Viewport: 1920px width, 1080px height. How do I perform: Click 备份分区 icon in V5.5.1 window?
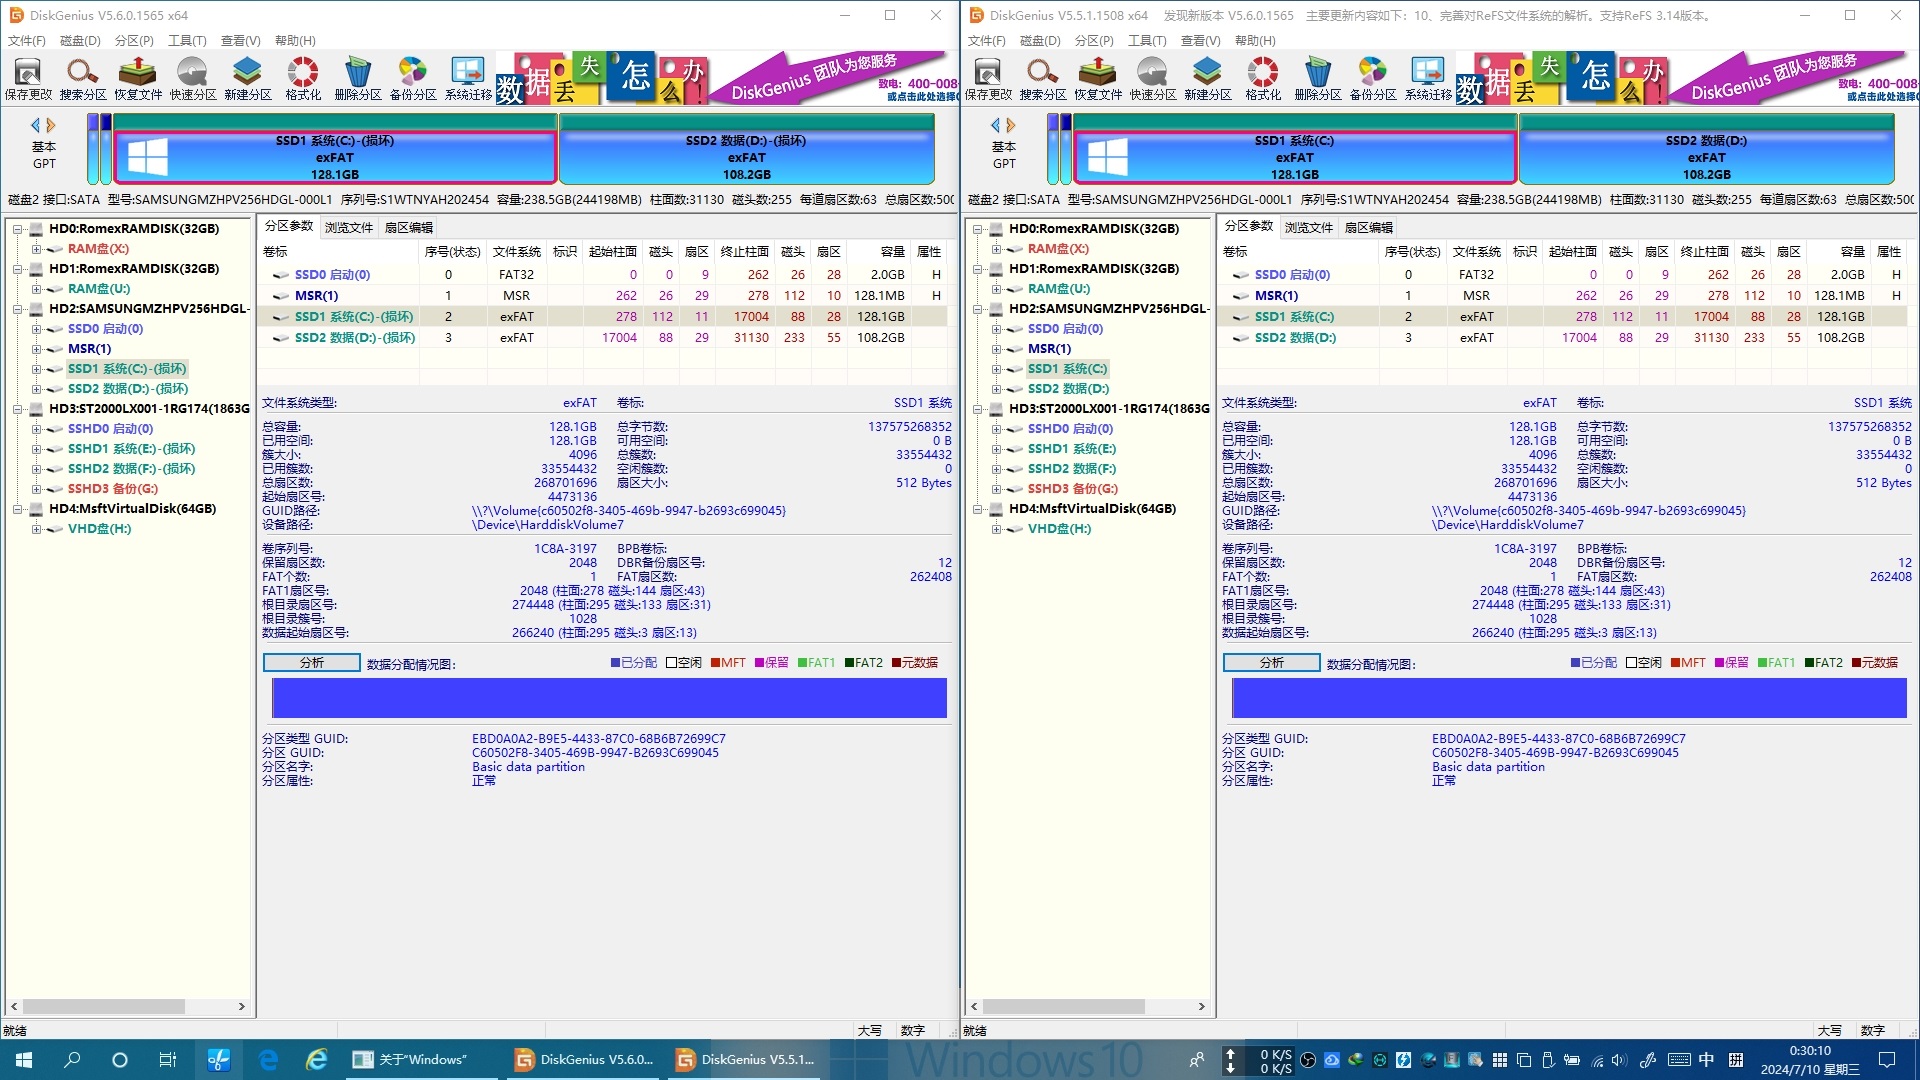(1373, 79)
